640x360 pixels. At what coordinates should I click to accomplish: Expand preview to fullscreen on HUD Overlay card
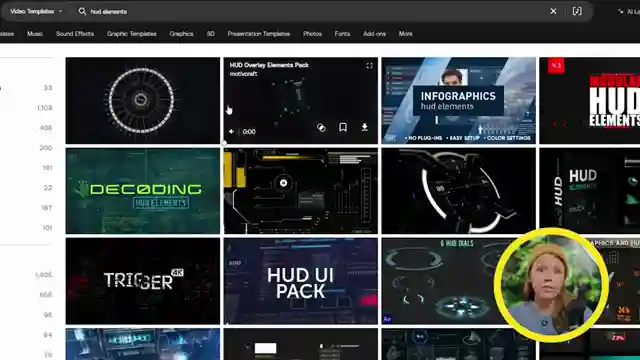[x=369, y=65]
